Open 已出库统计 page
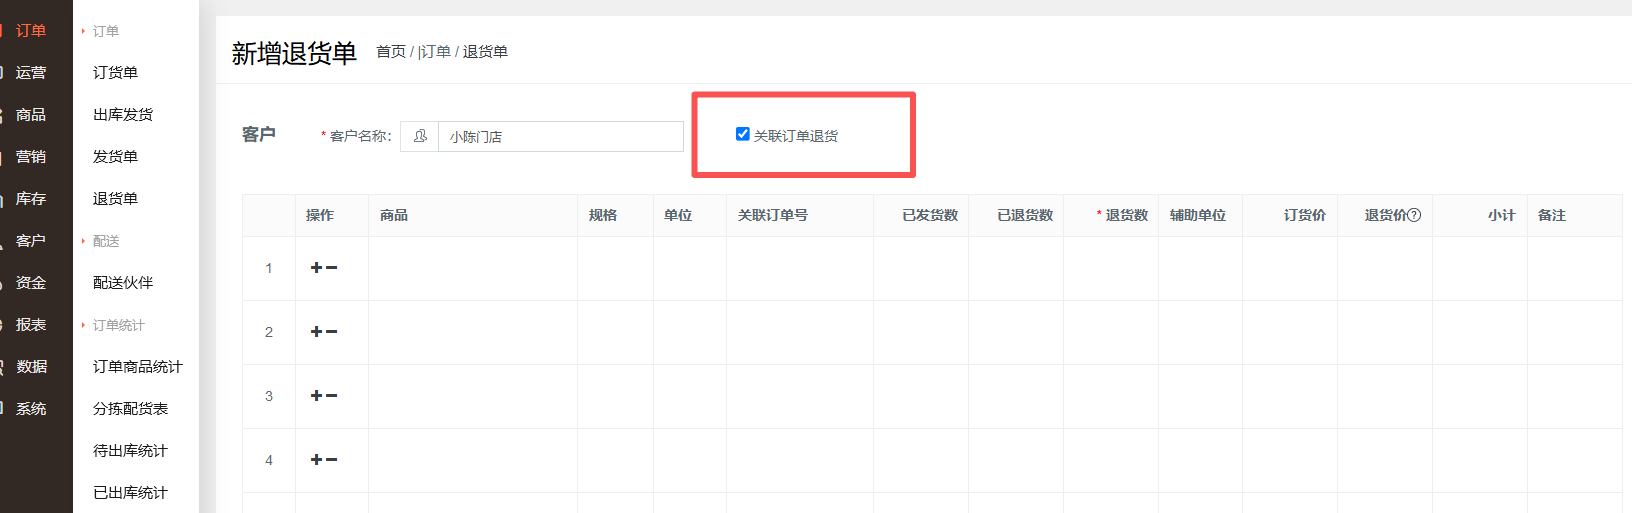The image size is (1632, 513). click(131, 493)
